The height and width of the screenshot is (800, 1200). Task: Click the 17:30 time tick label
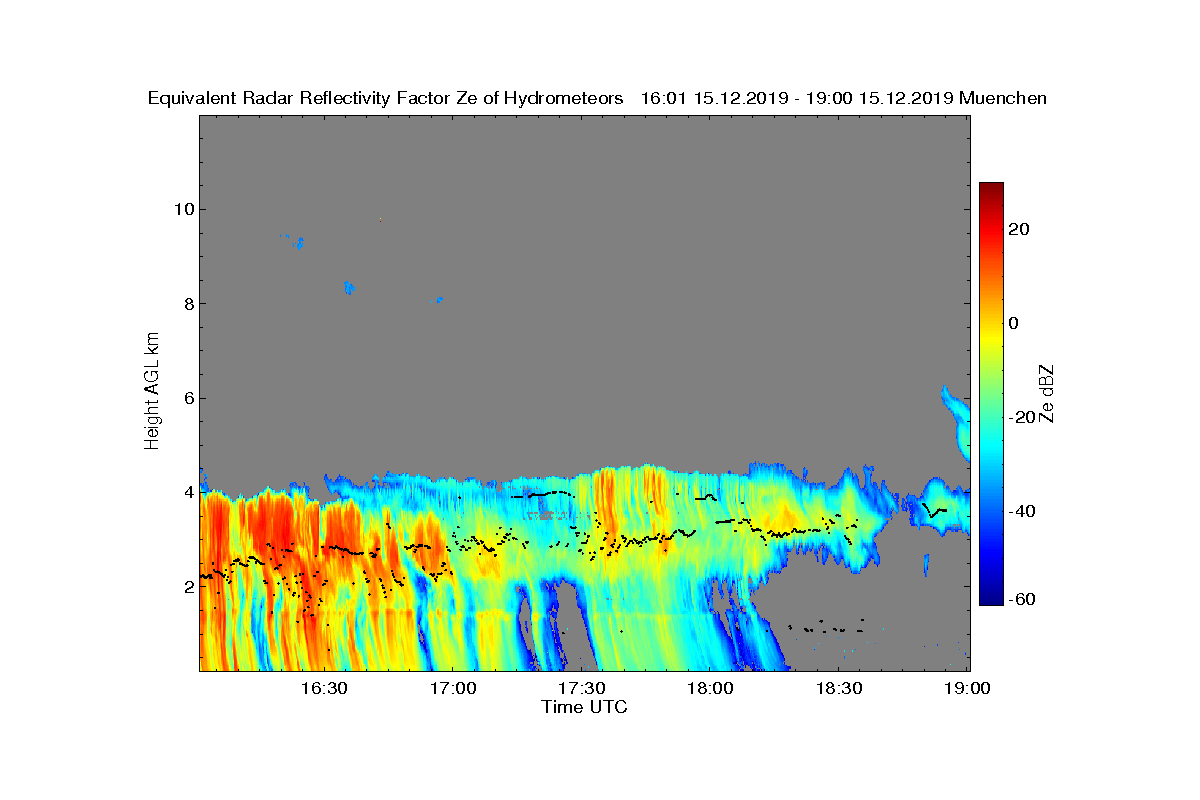point(581,688)
